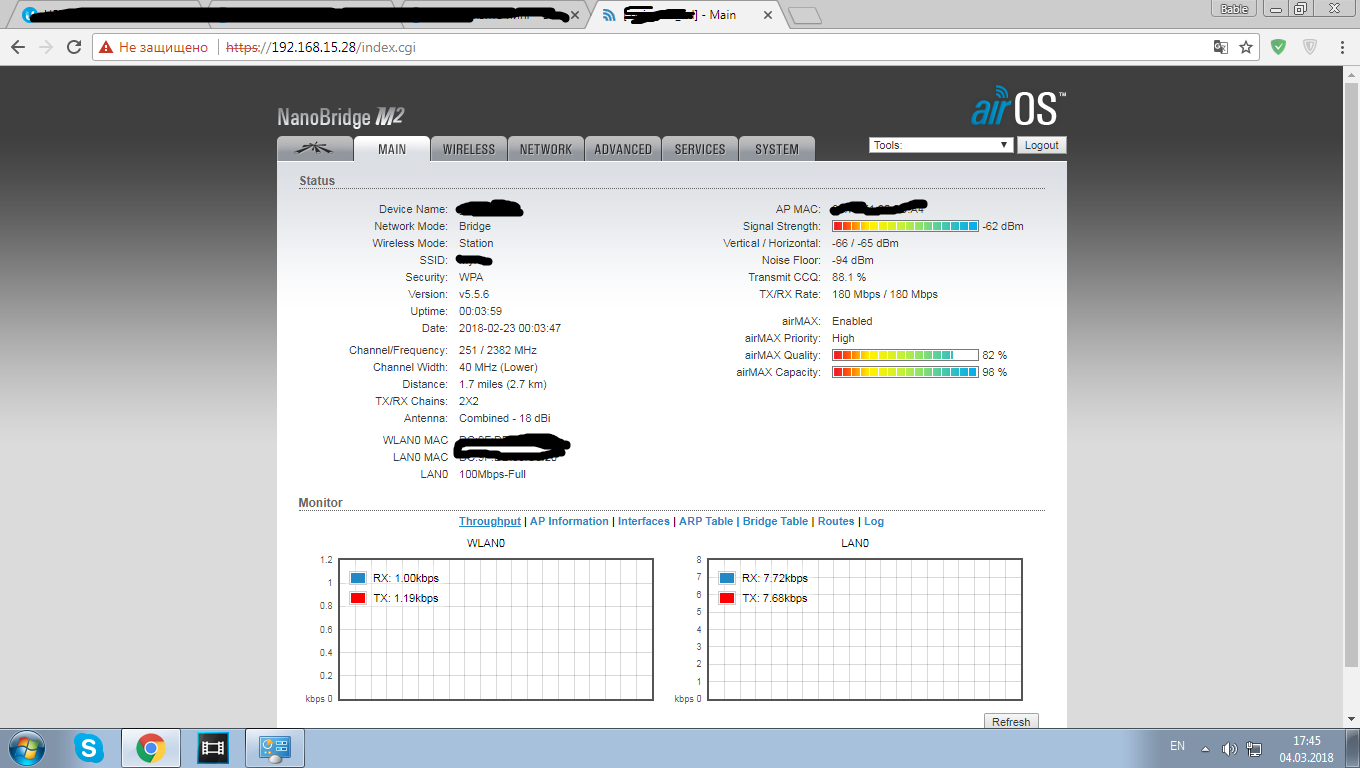Click the Bable profile button
Image resolution: width=1360 pixels, height=768 pixels.
click(x=1235, y=8)
